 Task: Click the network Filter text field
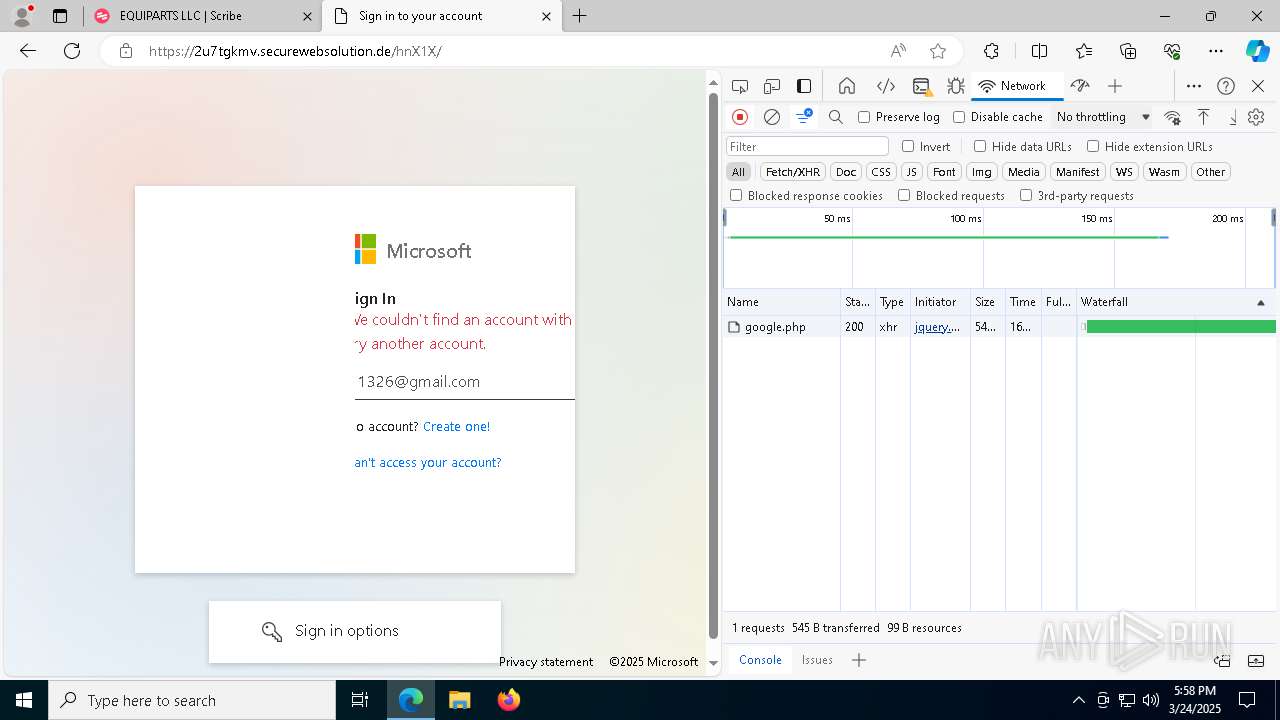807,146
